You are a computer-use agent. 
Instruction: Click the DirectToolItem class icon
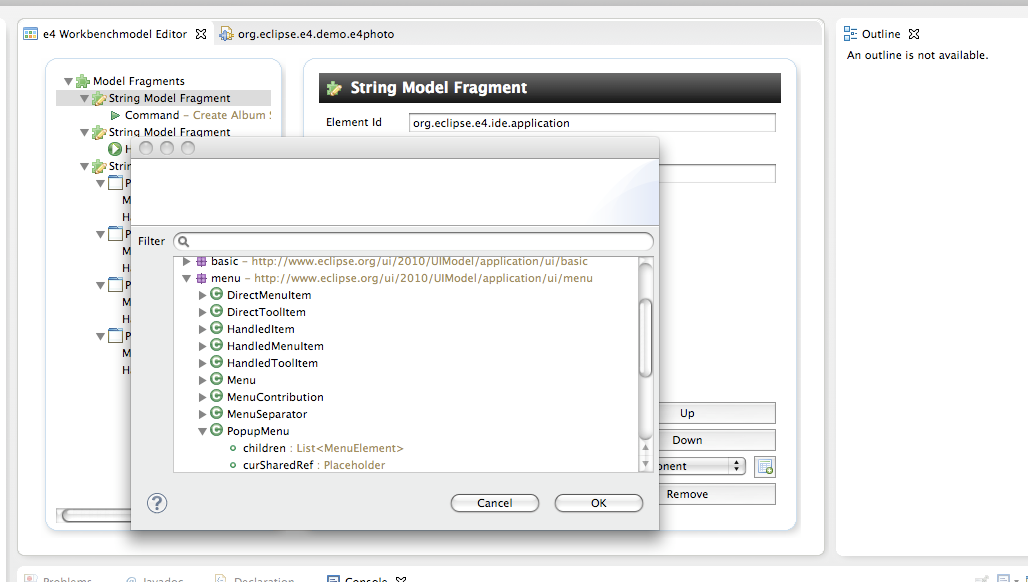[x=216, y=311]
